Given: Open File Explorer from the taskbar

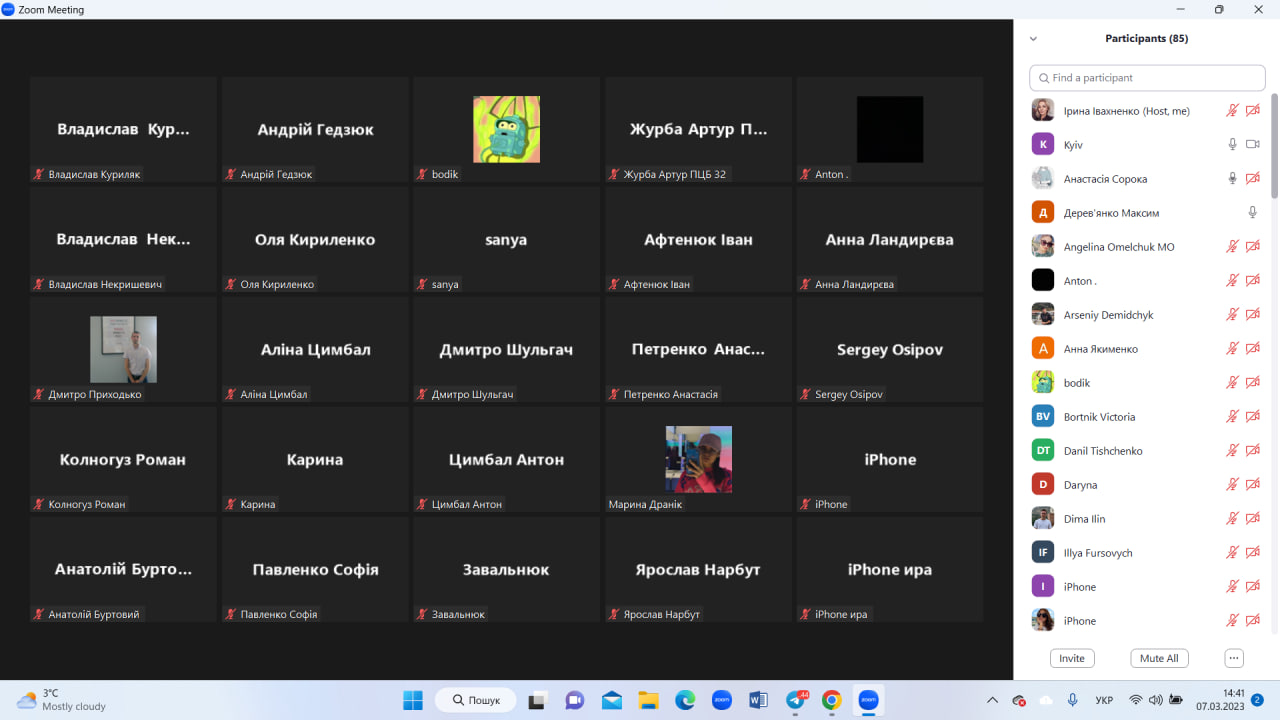Looking at the screenshot, I should (x=648, y=700).
